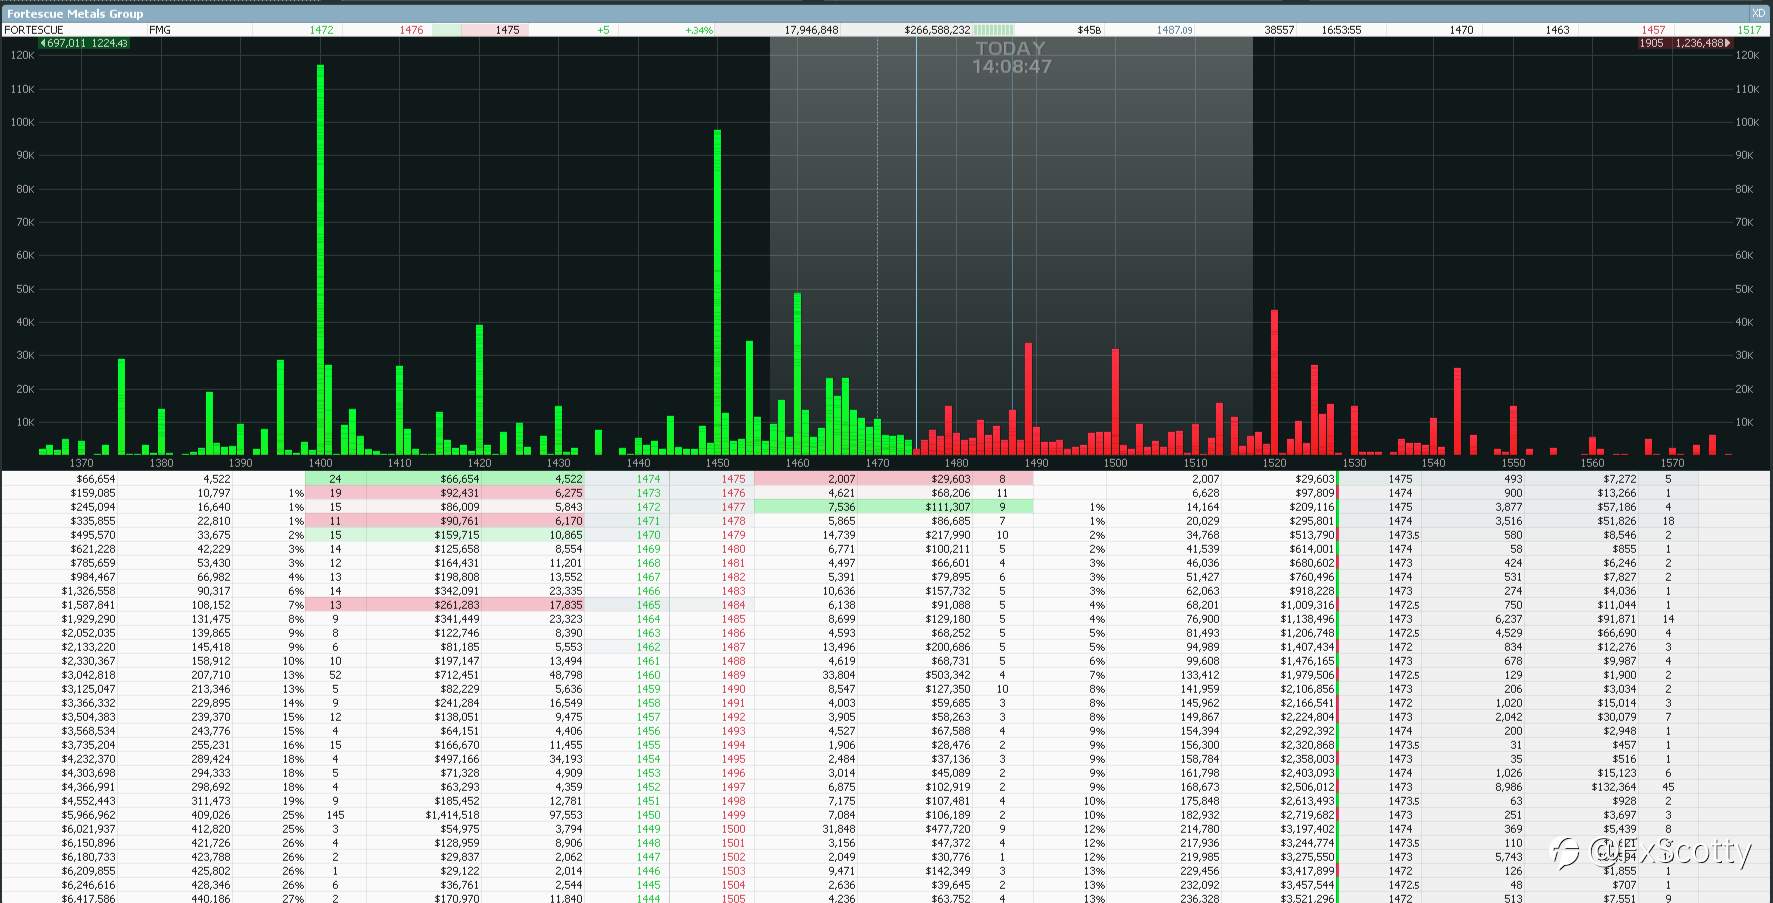Select bid level 1474 in depth table
1773x903 pixels.
[648, 479]
